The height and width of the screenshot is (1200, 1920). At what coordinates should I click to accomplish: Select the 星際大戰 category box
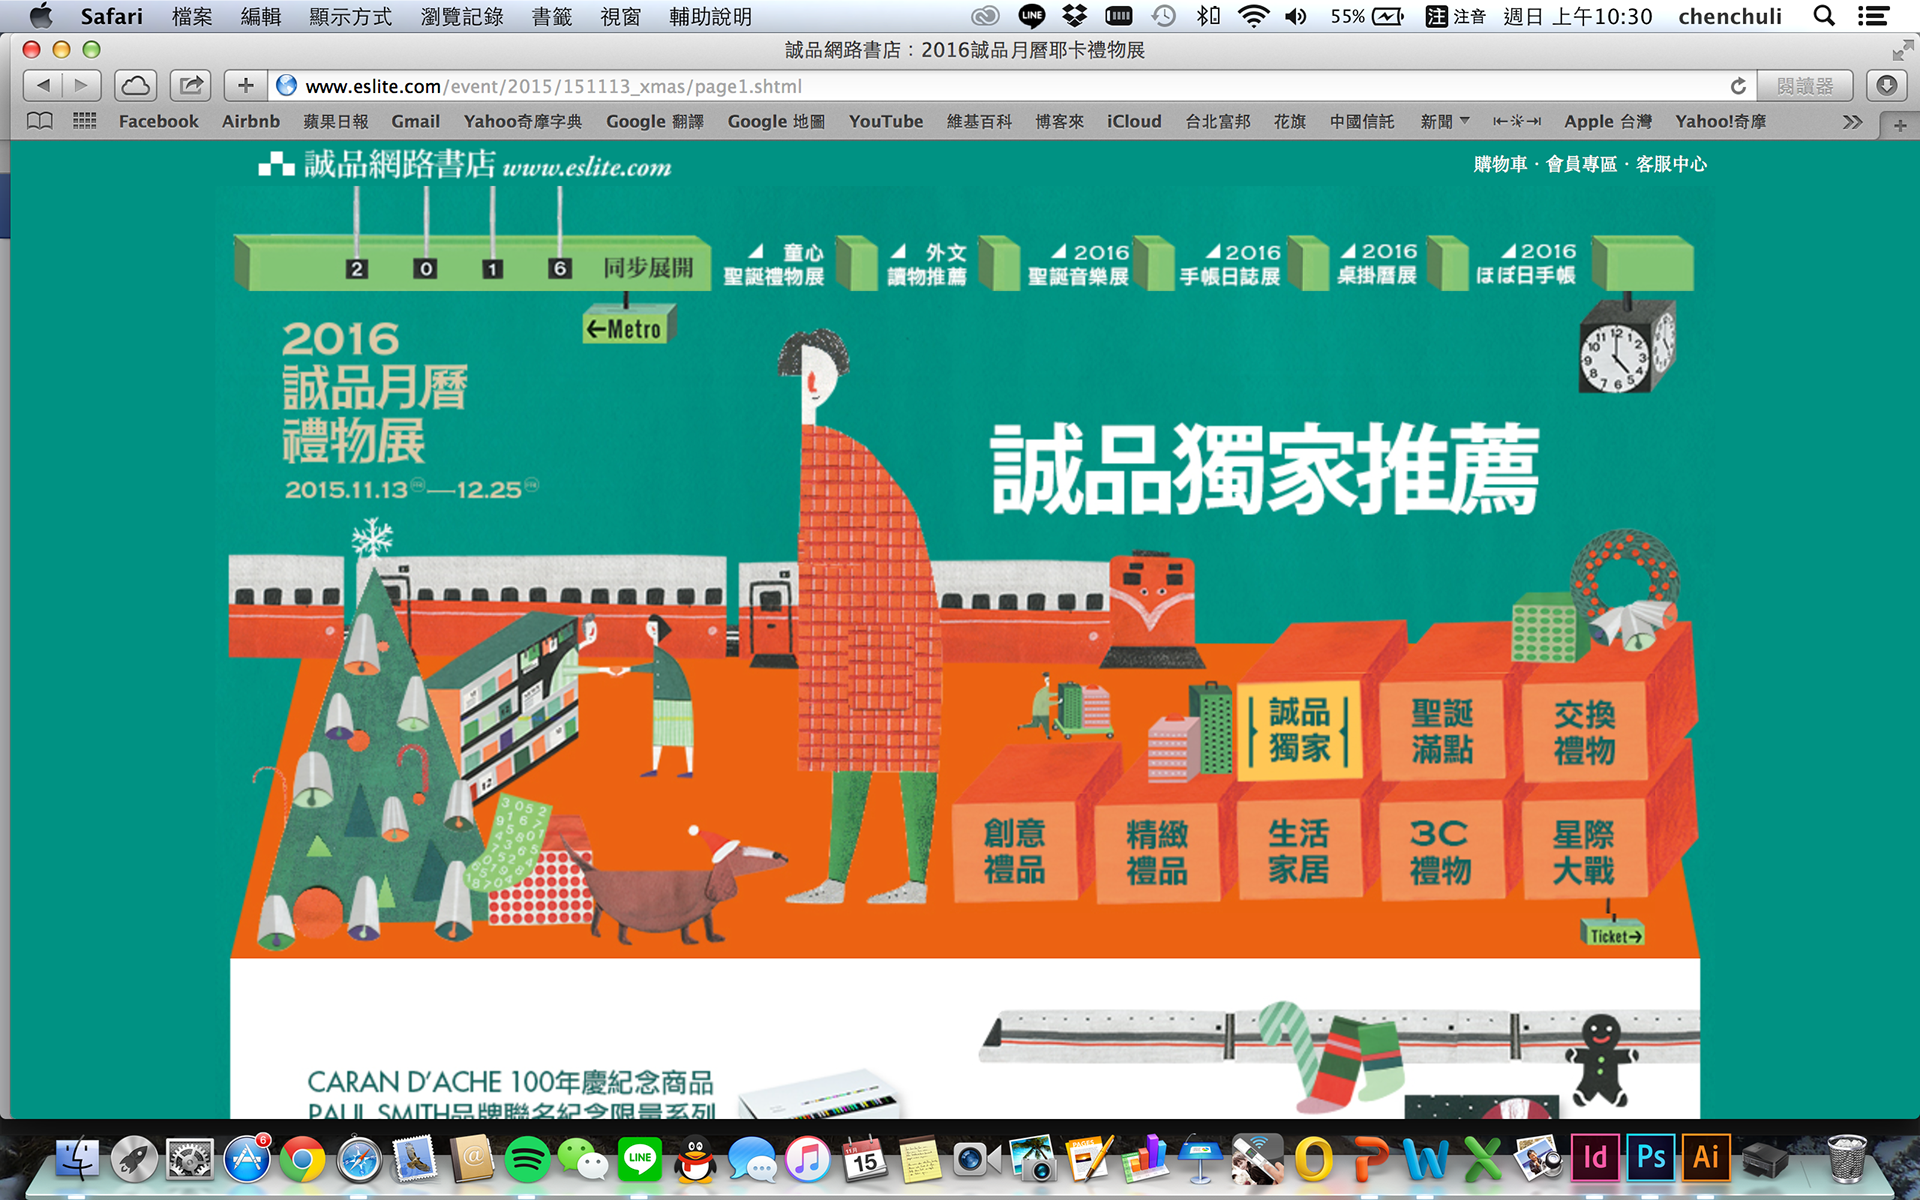point(1584,851)
